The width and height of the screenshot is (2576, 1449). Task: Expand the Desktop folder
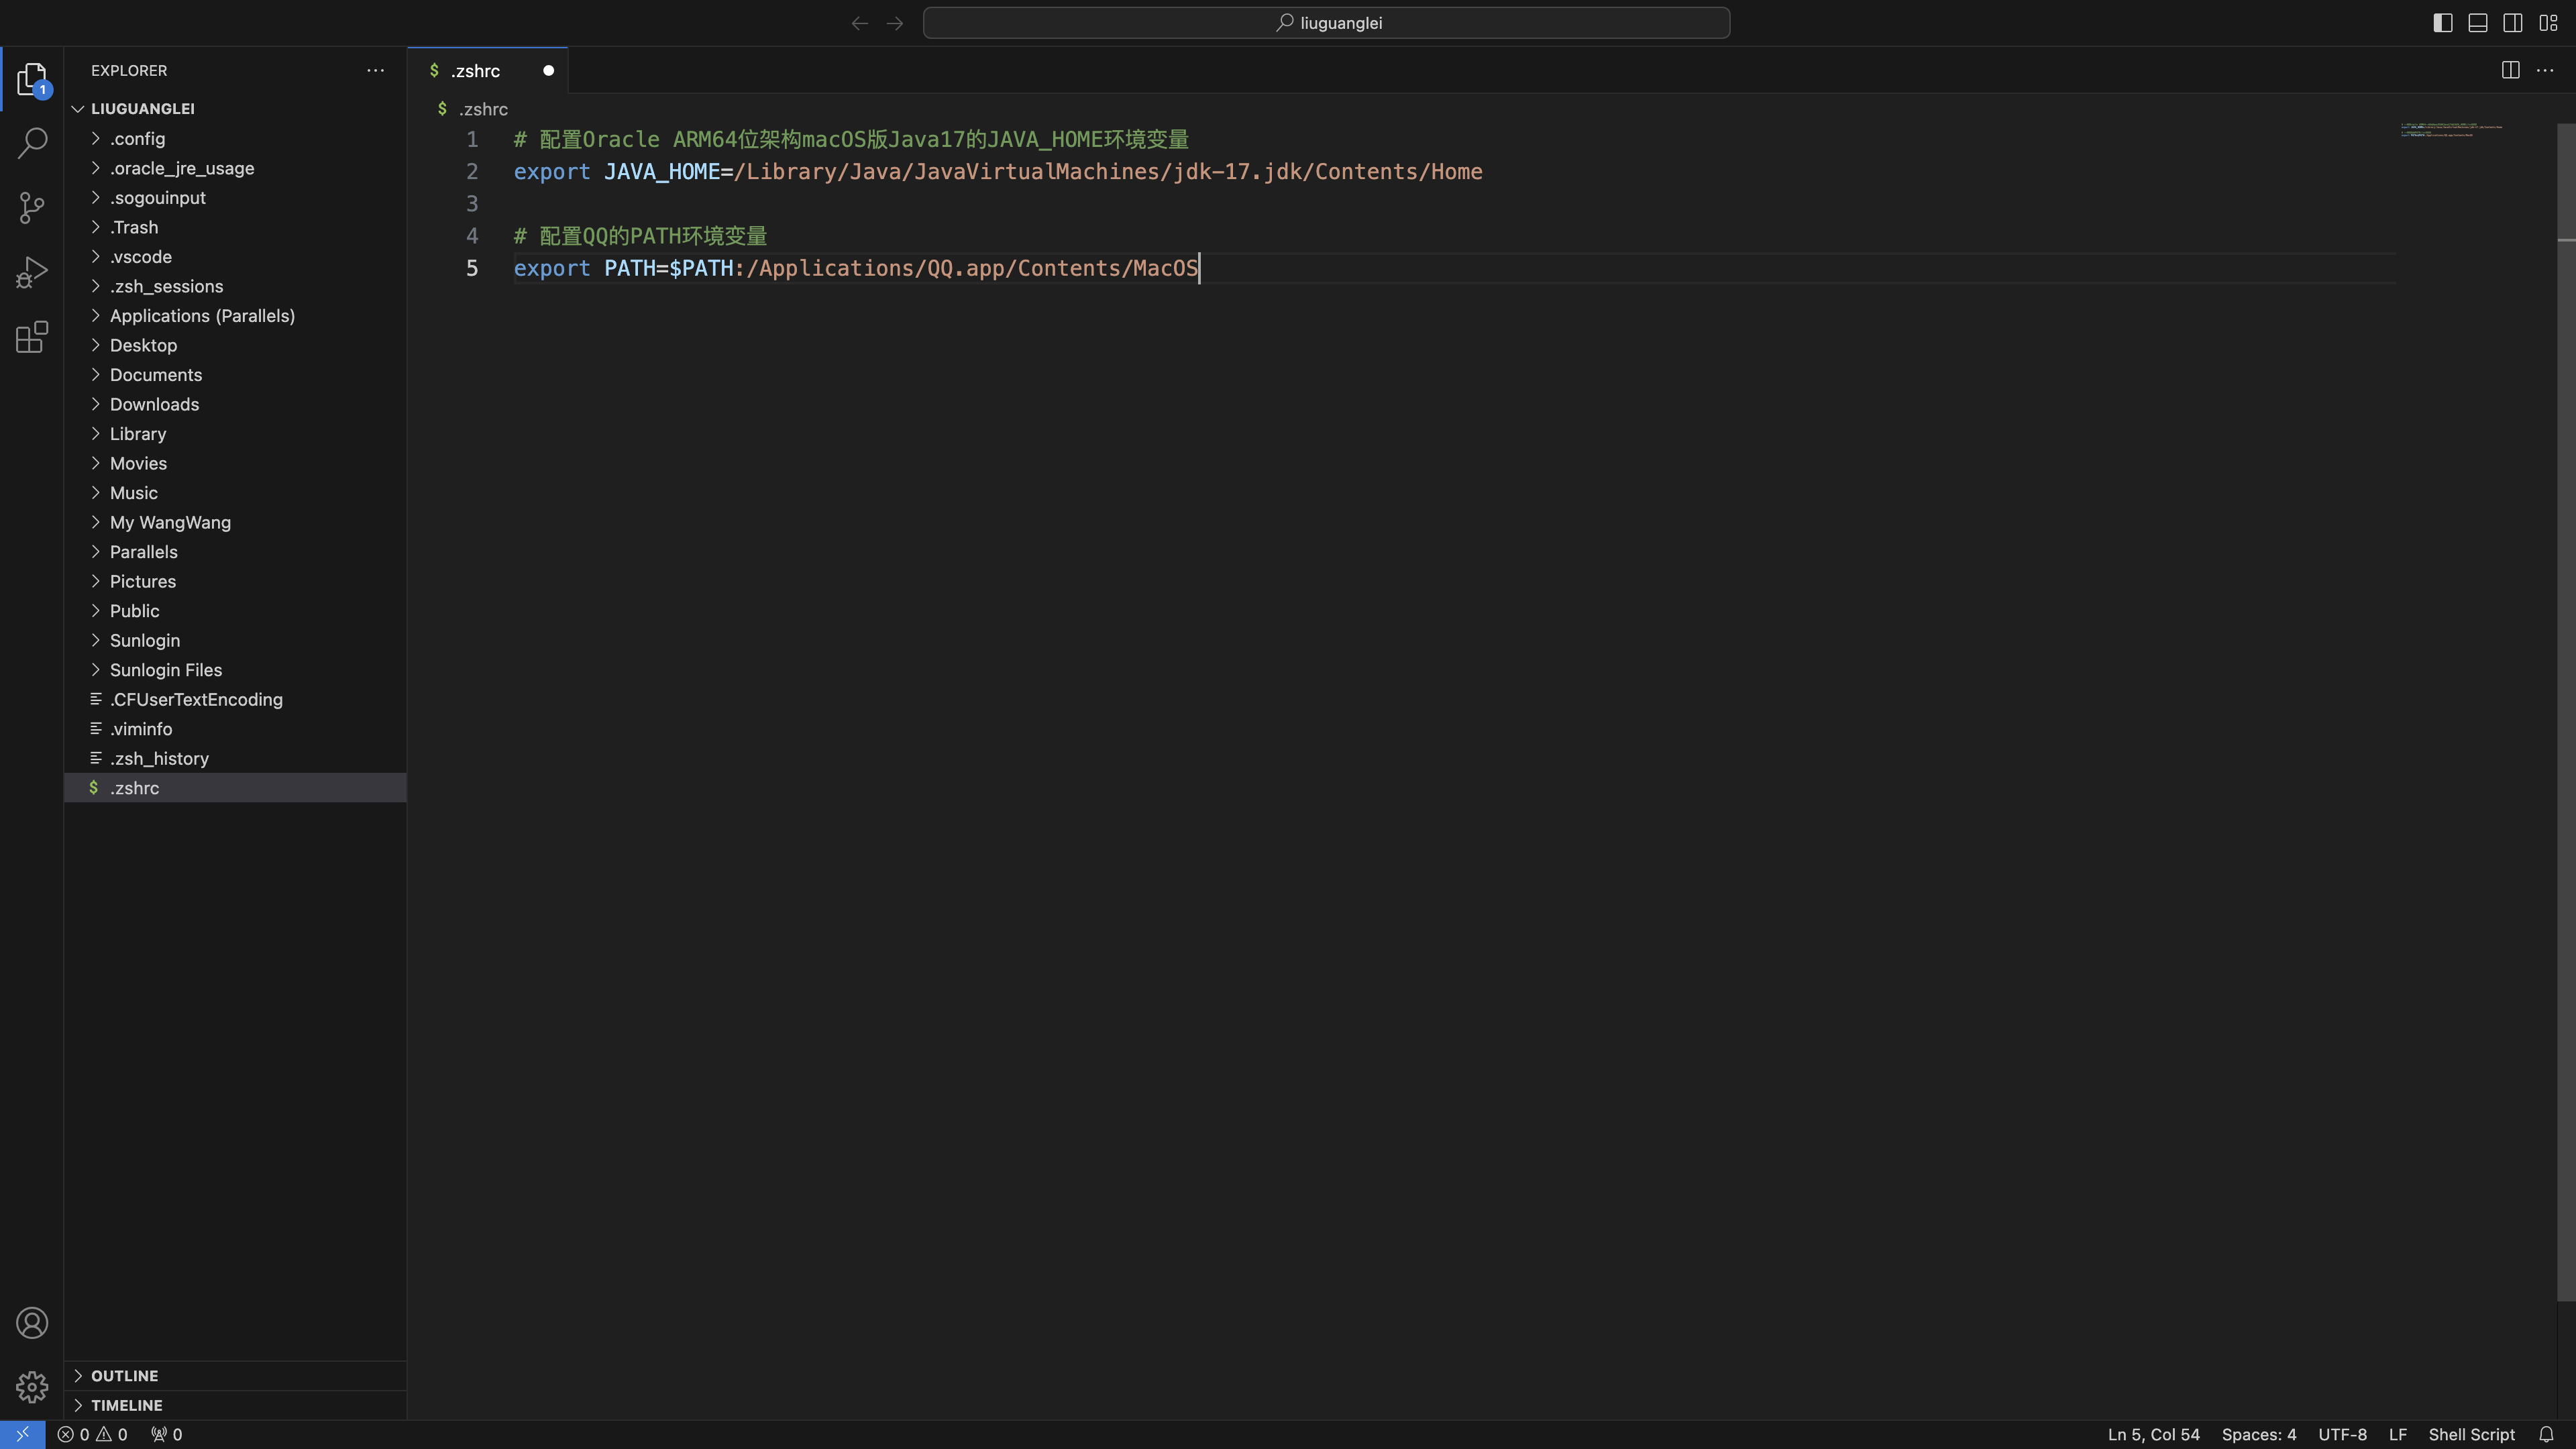(235, 345)
